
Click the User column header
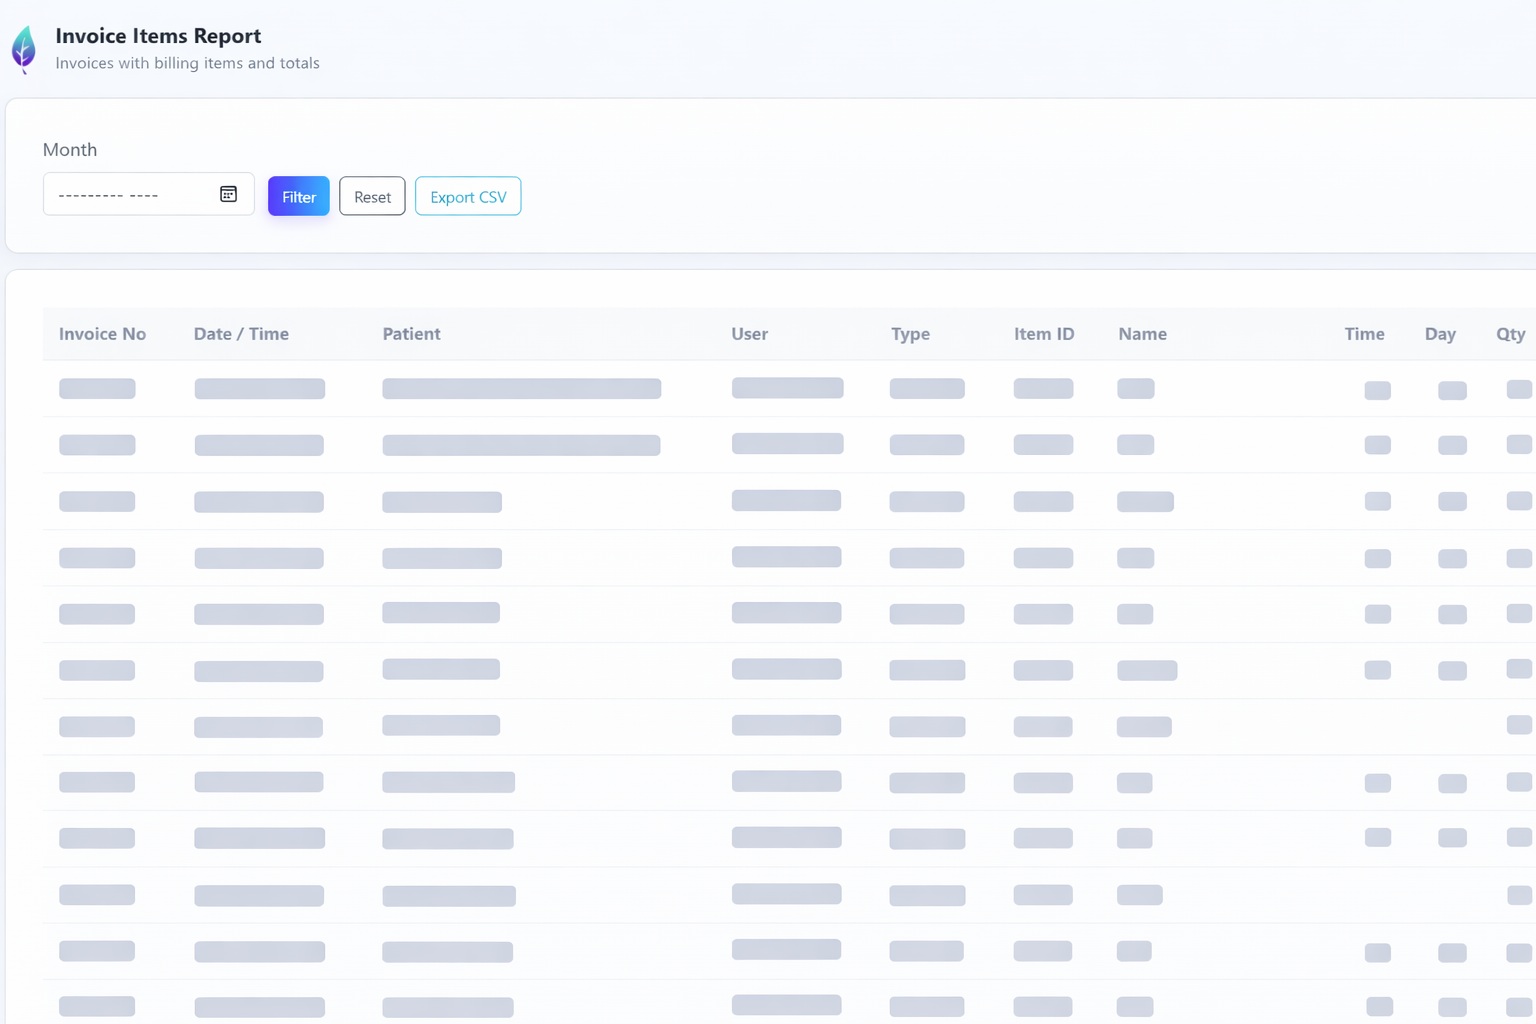749,334
